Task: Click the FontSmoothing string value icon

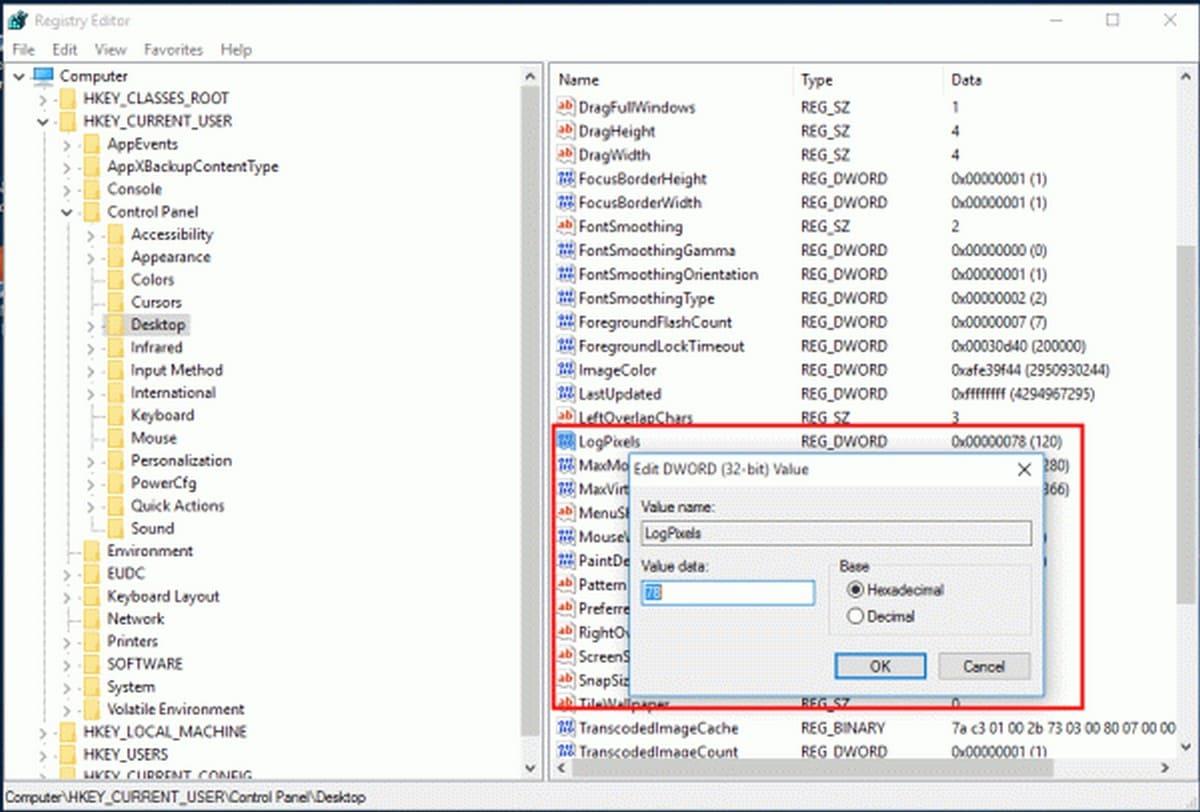Action: coord(566,227)
